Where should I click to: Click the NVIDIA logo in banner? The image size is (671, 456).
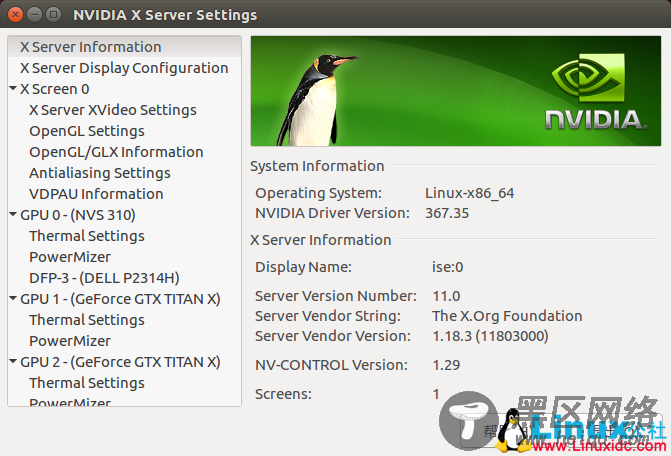coord(595,92)
